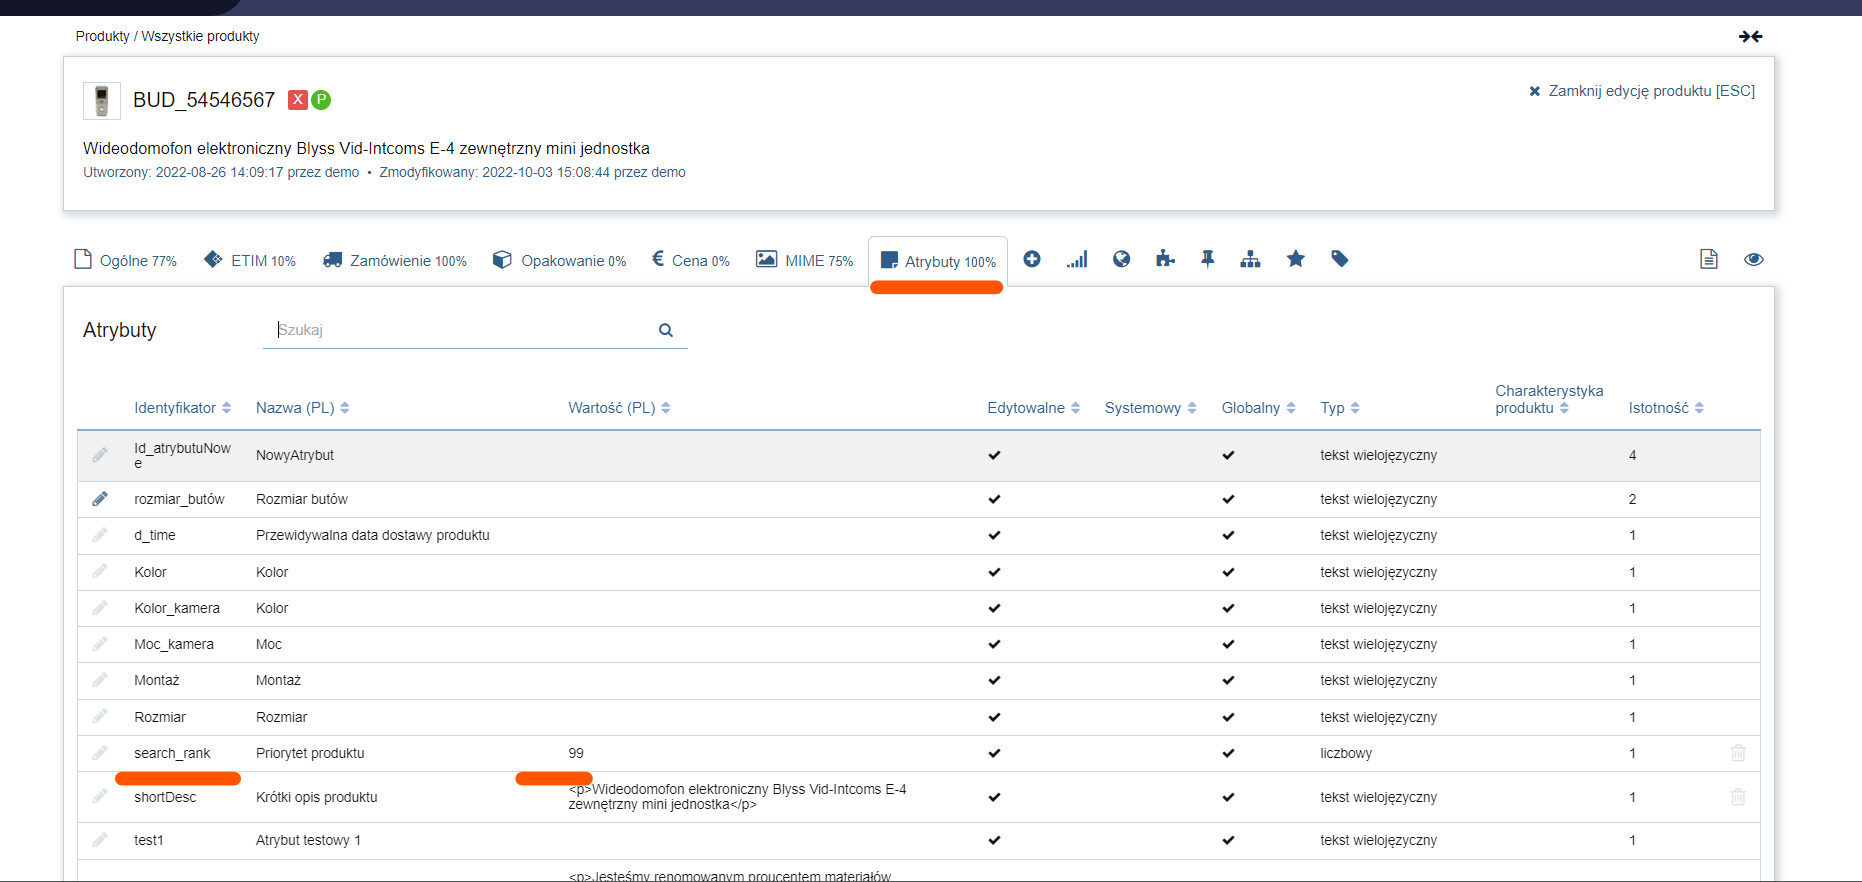Image resolution: width=1862 pixels, height=882 pixels.
Task: Click the 'liczbowy' type cell
Action: (1346, 753)
